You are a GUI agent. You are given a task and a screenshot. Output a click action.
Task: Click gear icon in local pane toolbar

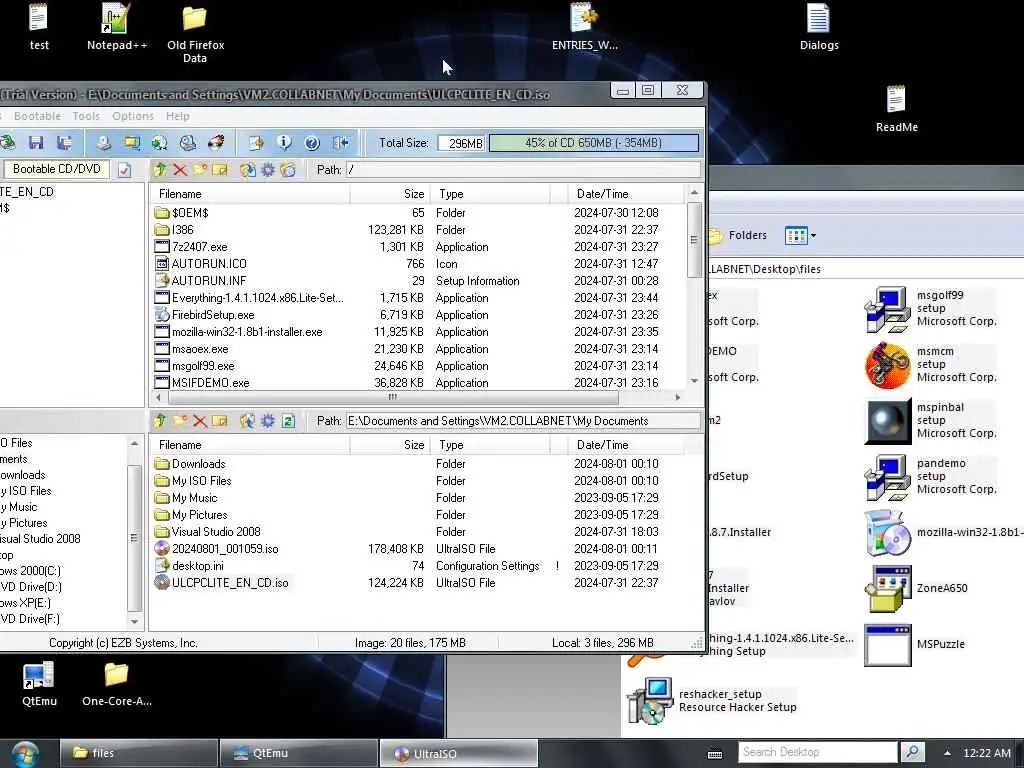(268, 421)
